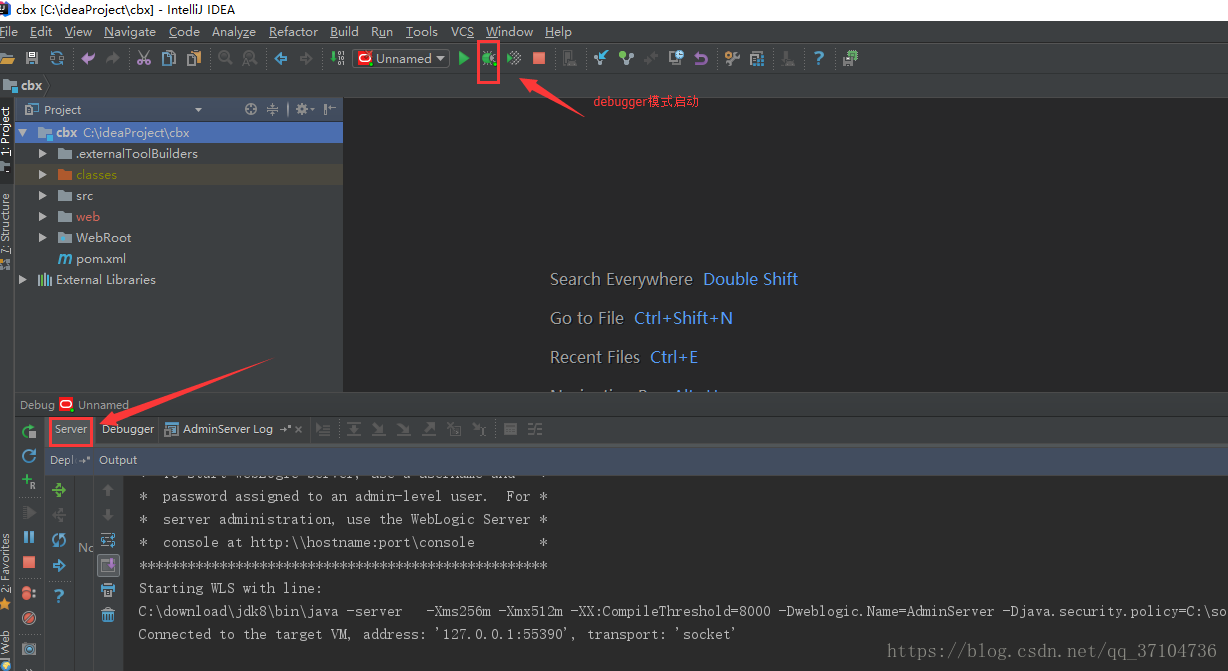This screenshot has width=1228, height=671.
Task: Open help topics with the toolbar question mark
Action: point(819,58)
